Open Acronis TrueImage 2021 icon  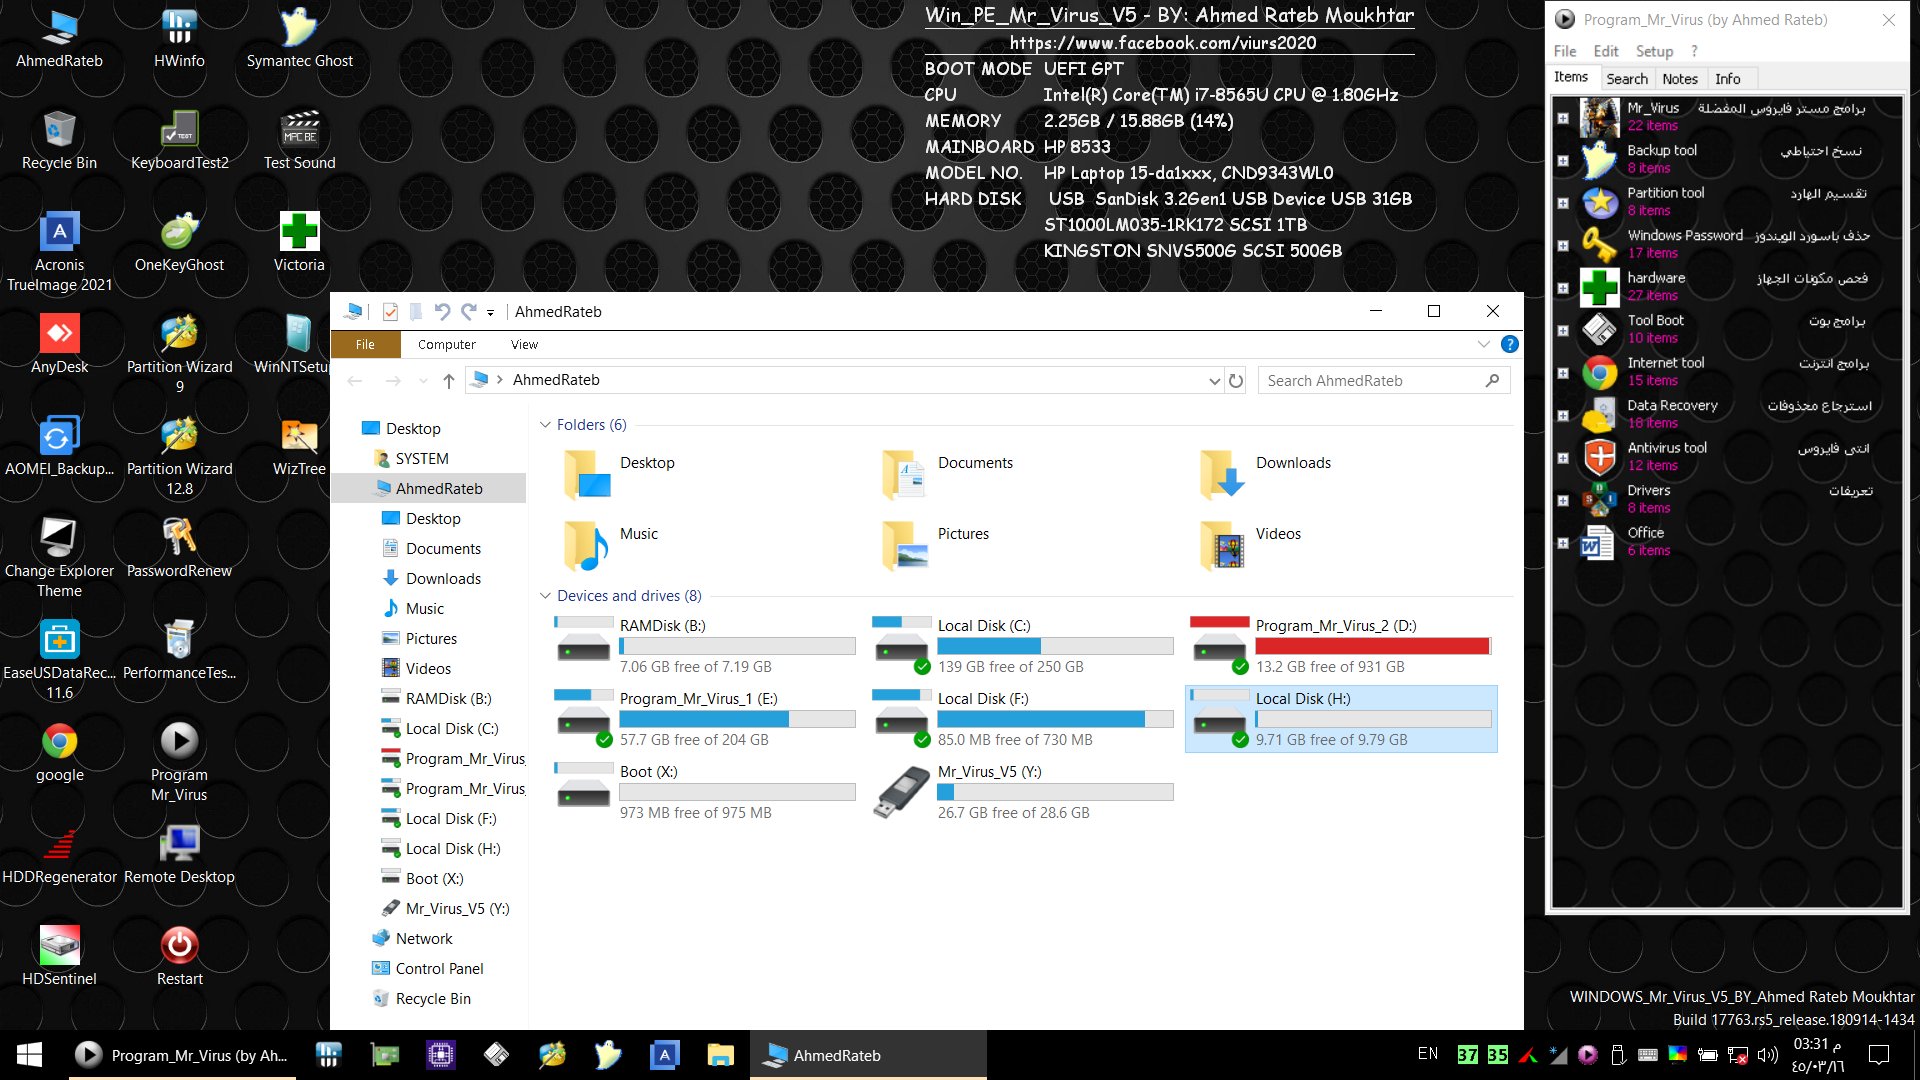click(x=59, y=252)
